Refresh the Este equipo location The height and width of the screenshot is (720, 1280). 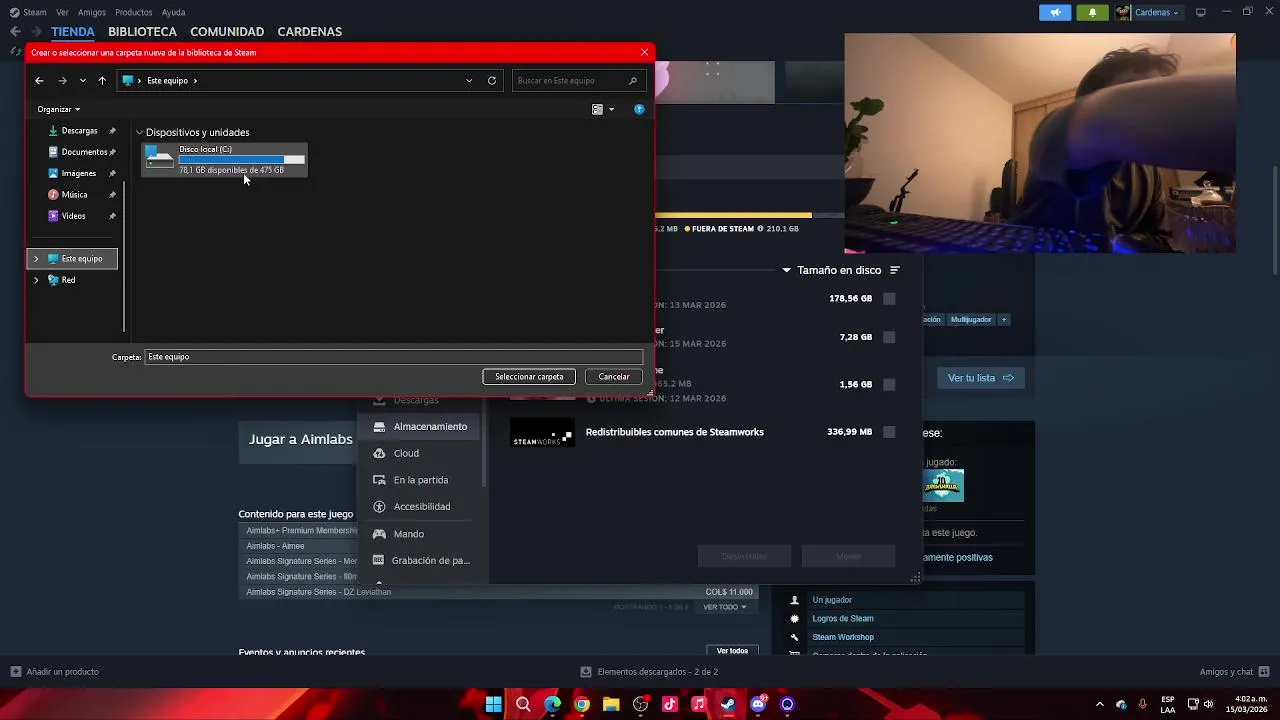pos(492,80)
